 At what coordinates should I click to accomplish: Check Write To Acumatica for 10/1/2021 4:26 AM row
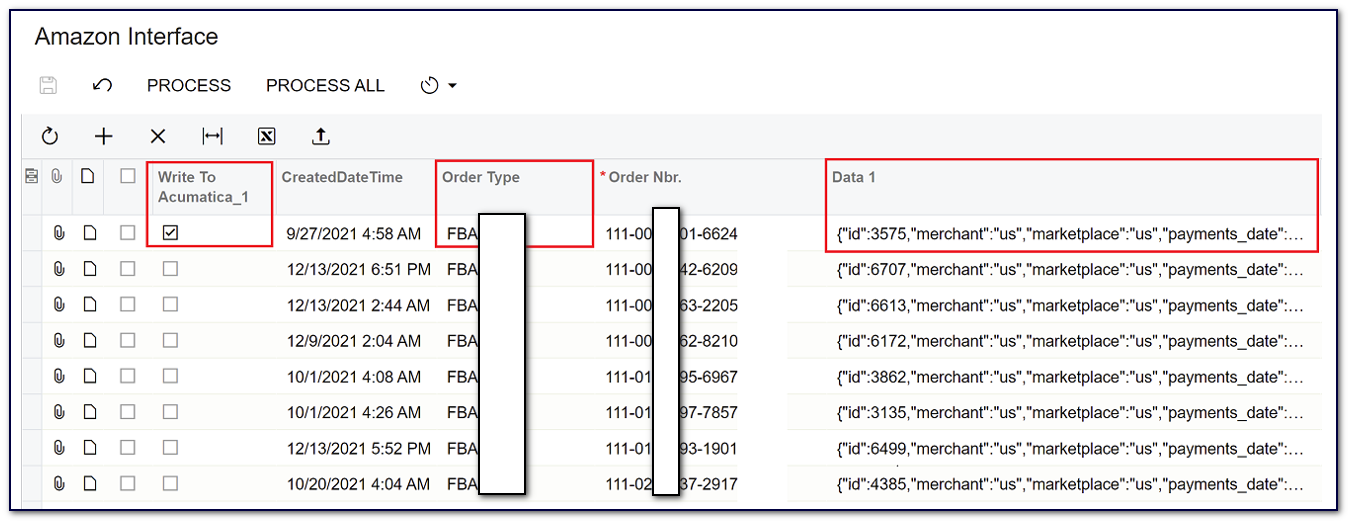[170, 412]
